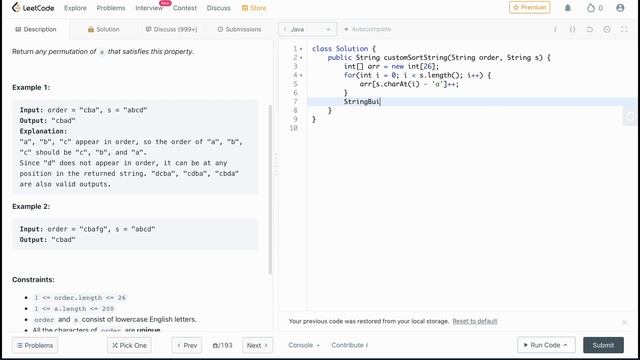Click the StringBui line in the editor

coord(471,102)
